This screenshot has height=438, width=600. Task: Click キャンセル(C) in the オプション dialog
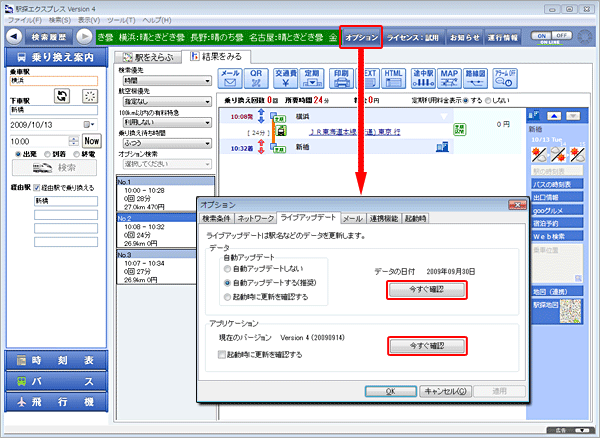[445, 391]
